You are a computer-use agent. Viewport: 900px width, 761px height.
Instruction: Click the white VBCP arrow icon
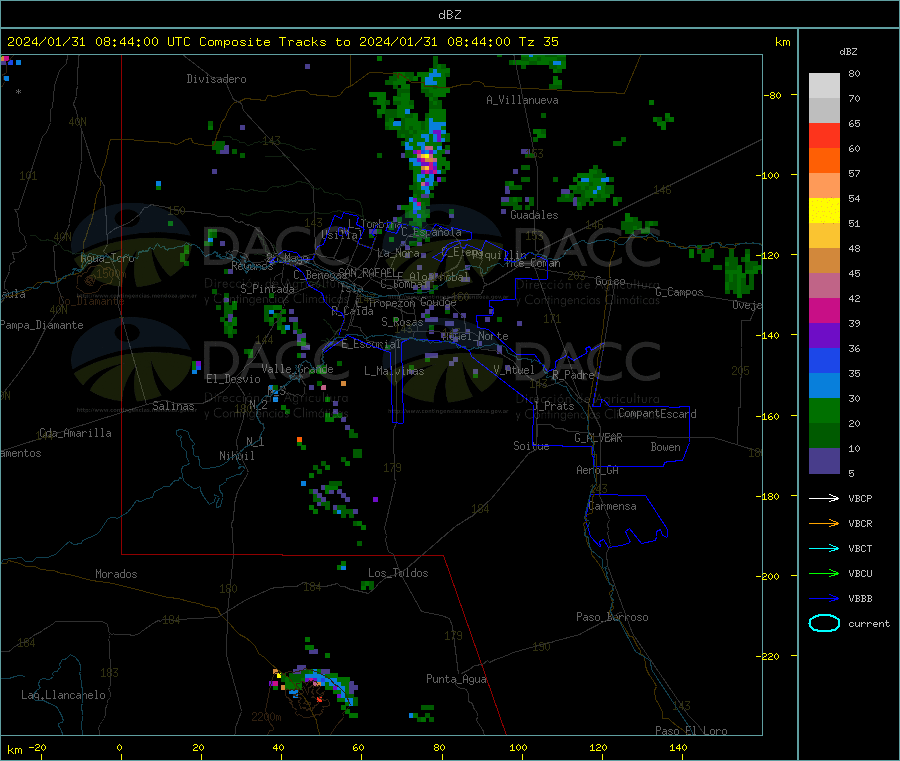[x=824, y=498]
